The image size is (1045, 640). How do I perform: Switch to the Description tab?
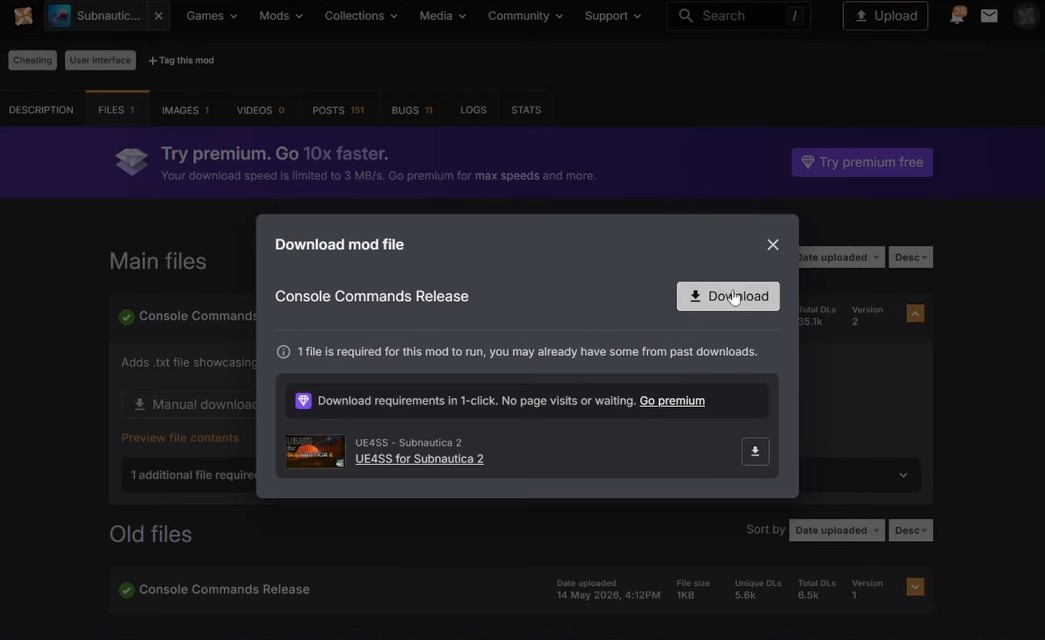click(x=41, y=109)
